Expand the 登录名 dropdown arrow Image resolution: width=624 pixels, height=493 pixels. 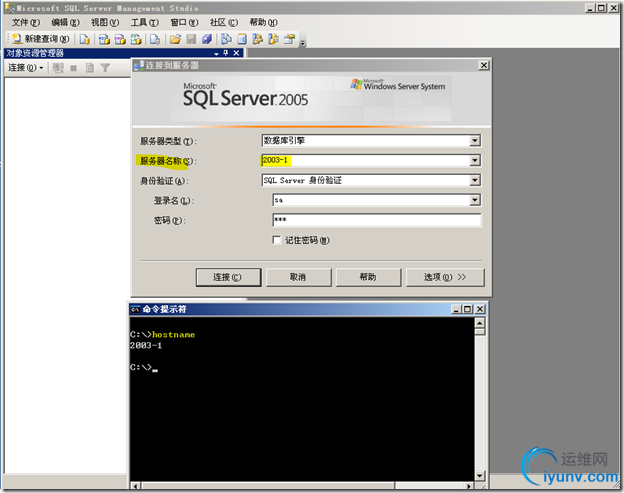coord(474,200)
